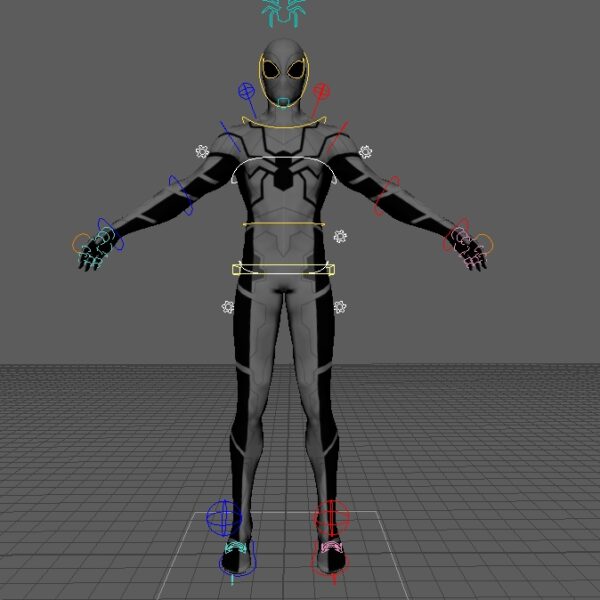Select the cyan spider-shaped control above the head

[x=285, y=11]
